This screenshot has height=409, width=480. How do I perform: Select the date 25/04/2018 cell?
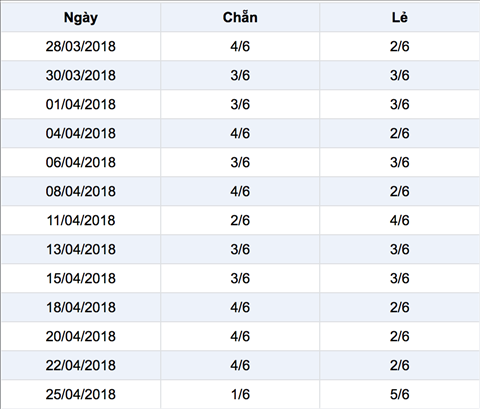[x=81, y=394]
